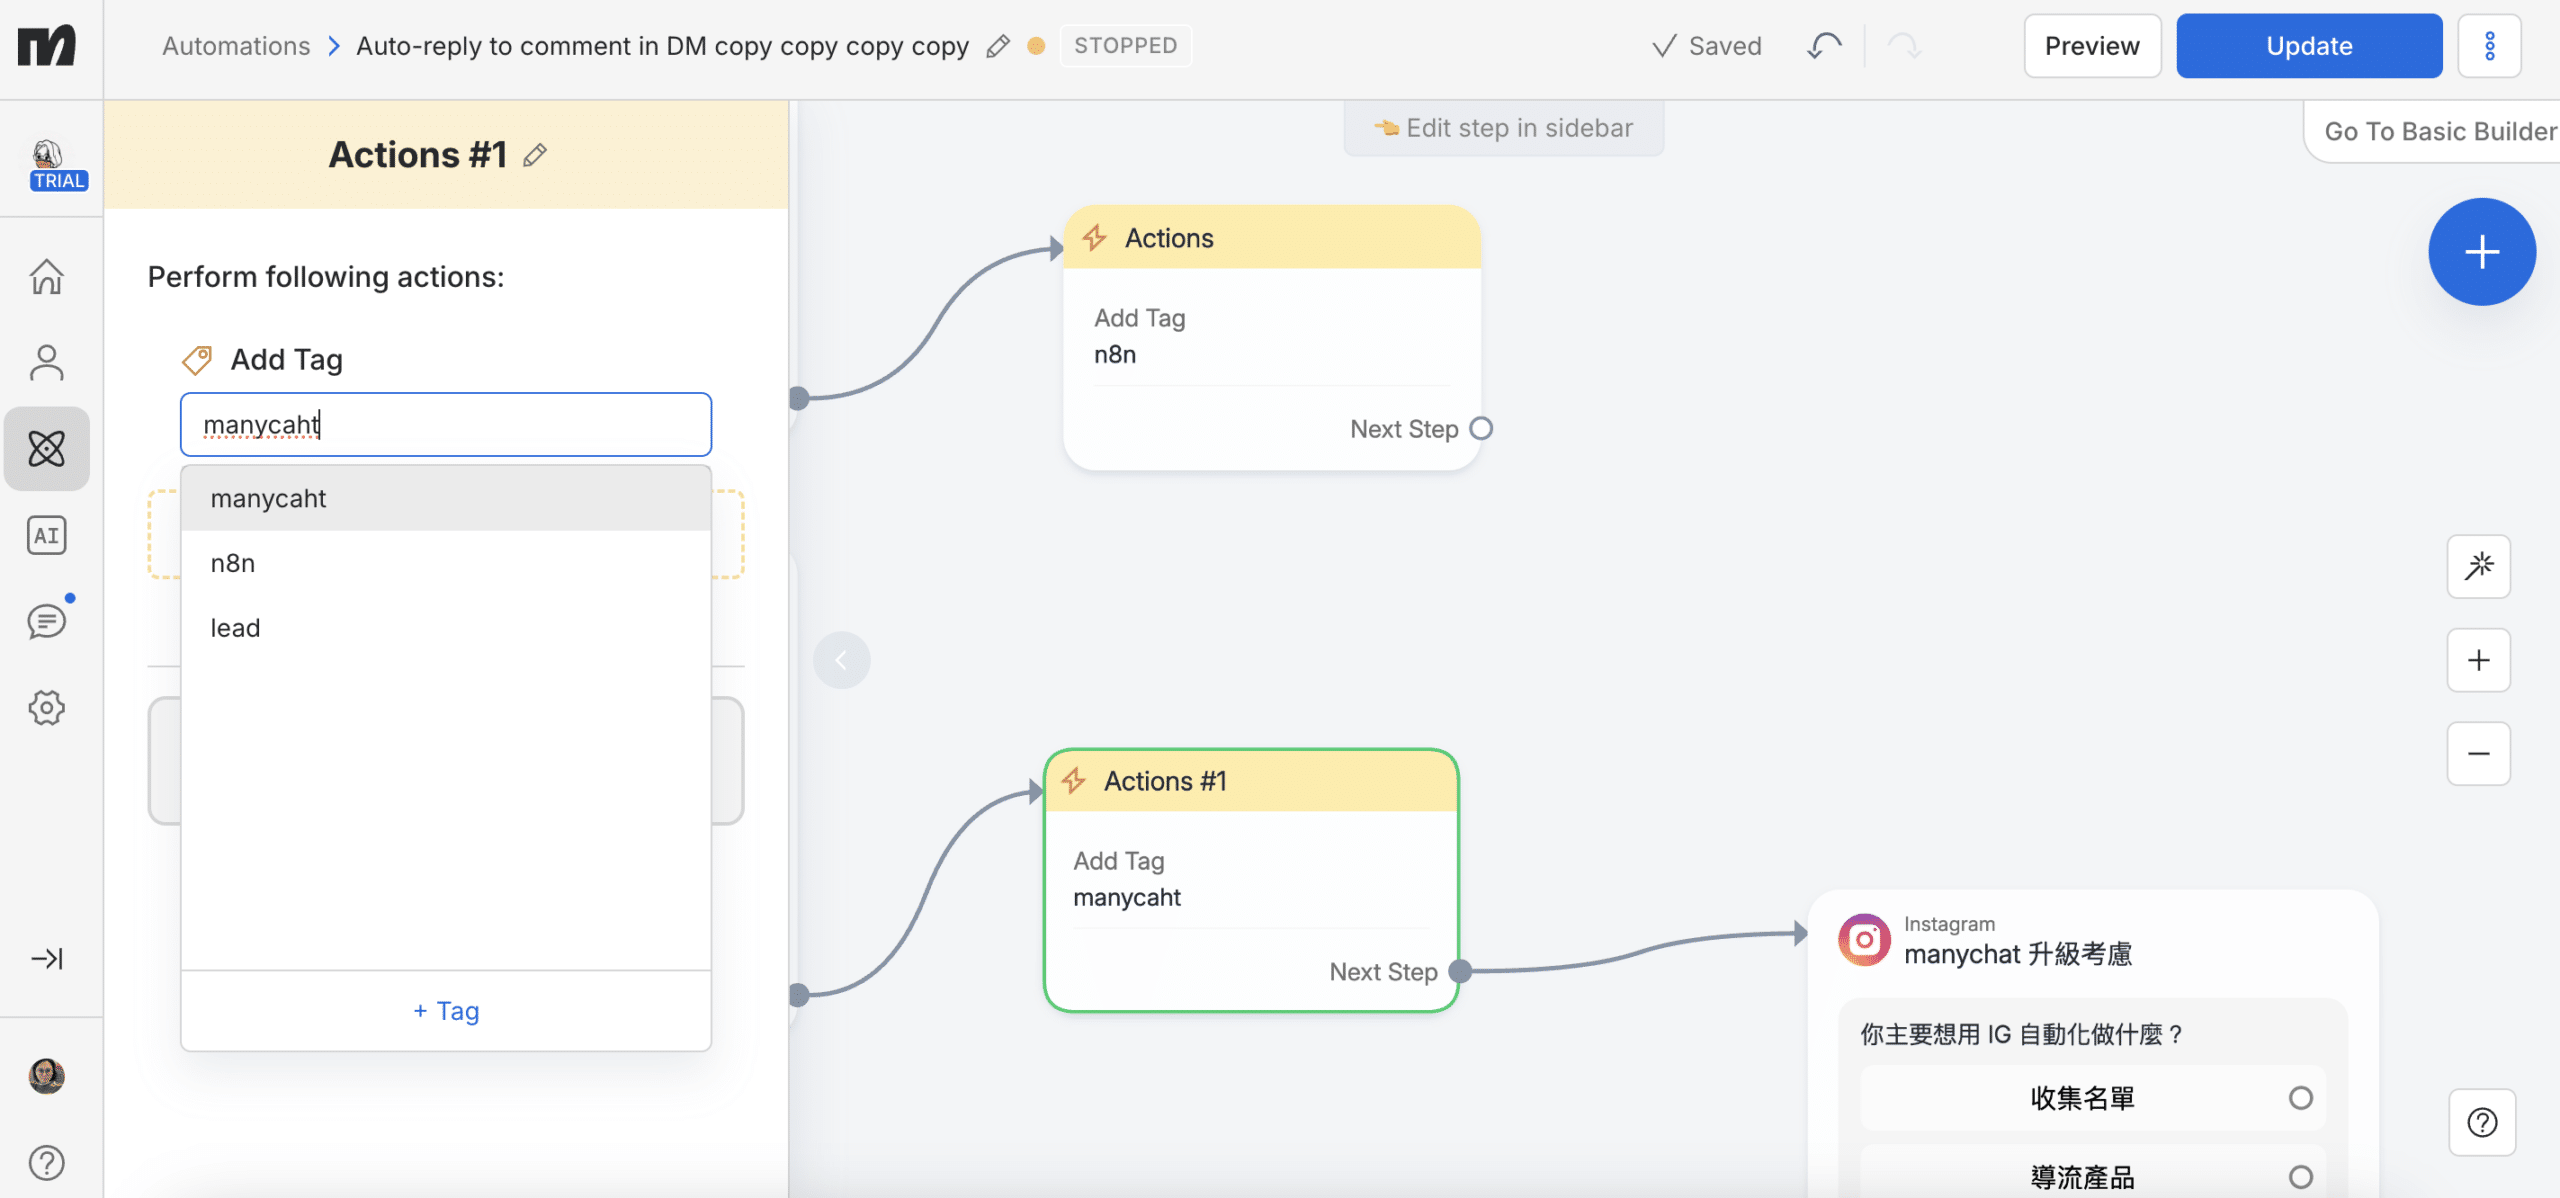Click the Preview button
Screen dimensions: 2560x1198
(2092, 46)
